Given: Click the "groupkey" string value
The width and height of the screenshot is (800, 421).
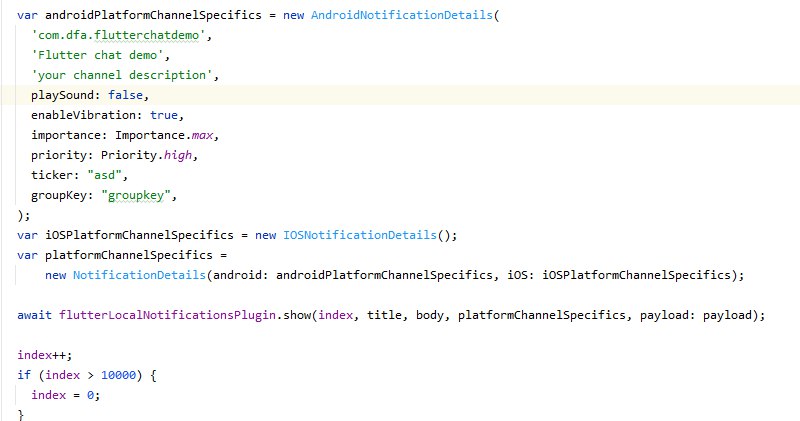Looking at the screenshot, I should 136,195.
